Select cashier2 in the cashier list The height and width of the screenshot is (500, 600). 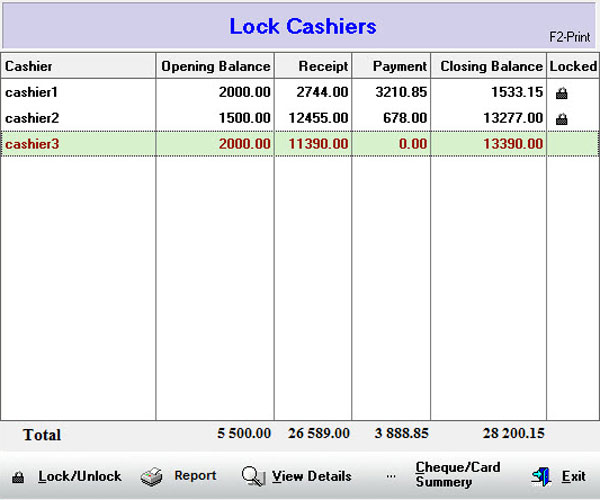(x=32, y=118)
